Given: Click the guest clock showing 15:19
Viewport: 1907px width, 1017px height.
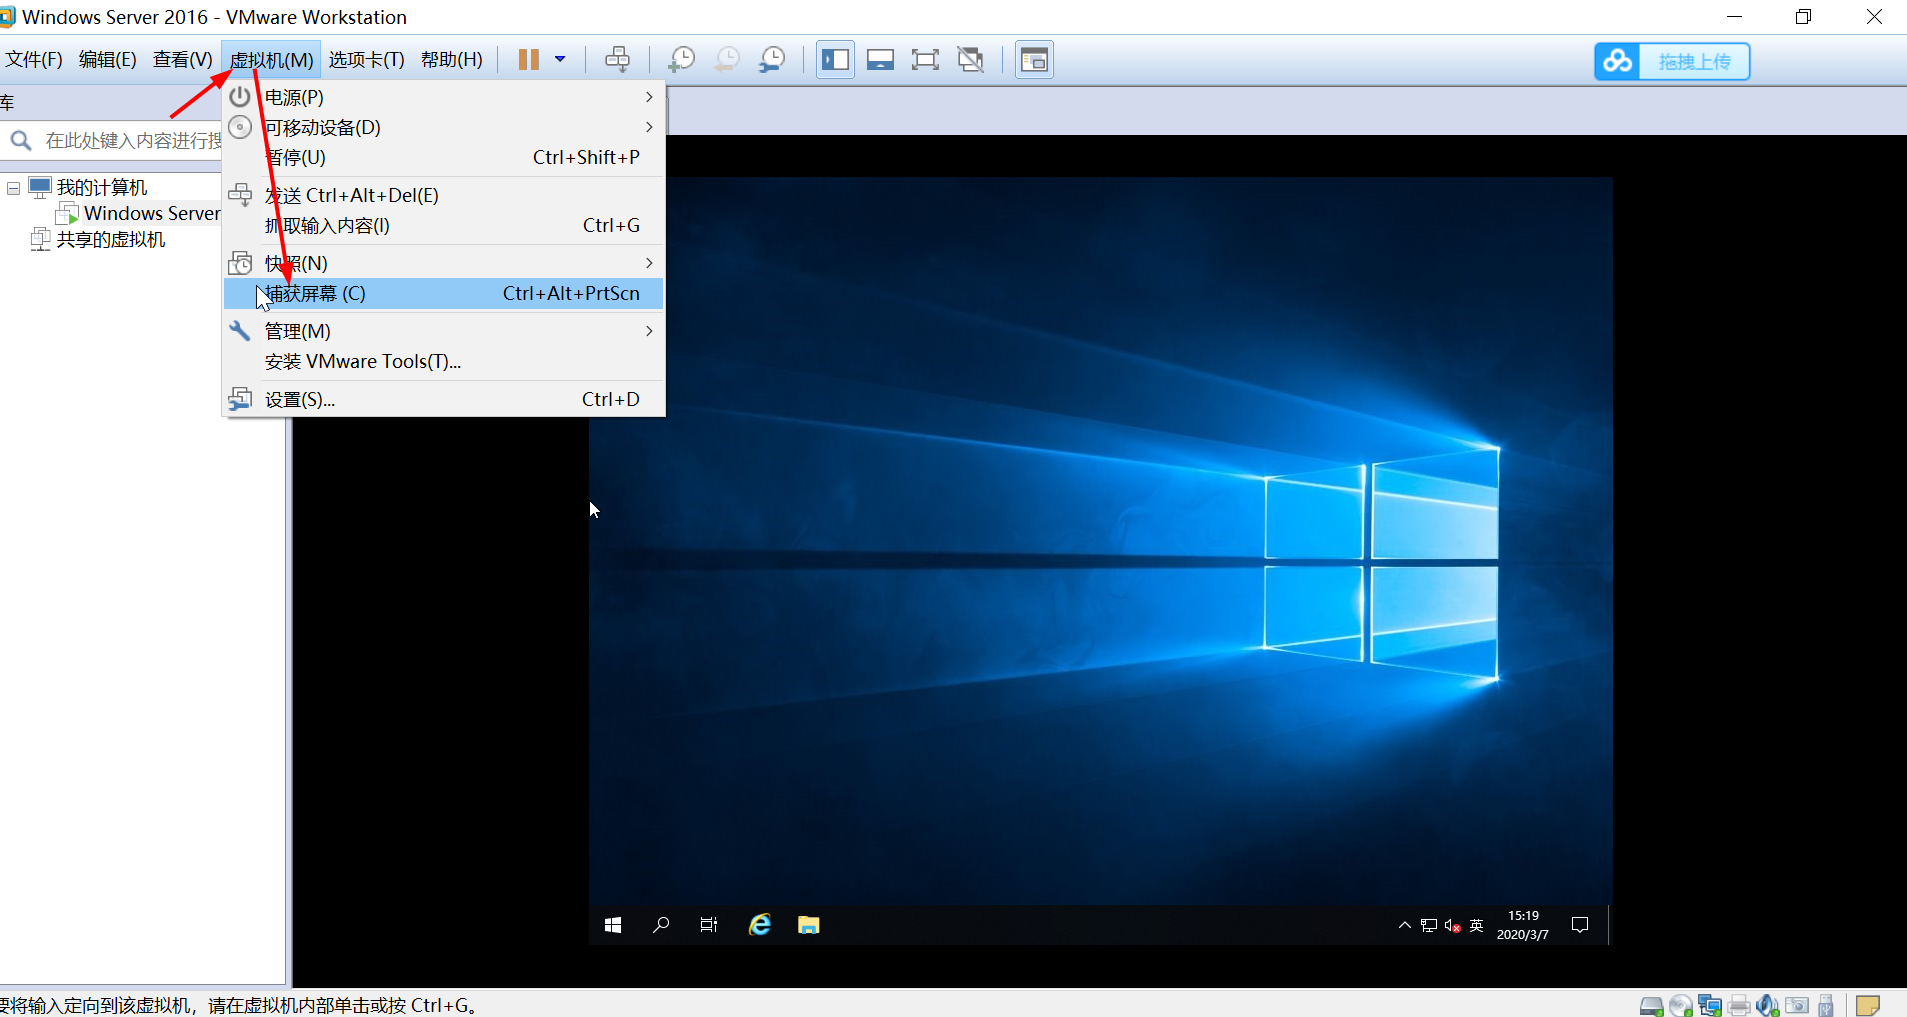Looking at the screenshot, I should 1523,925.
